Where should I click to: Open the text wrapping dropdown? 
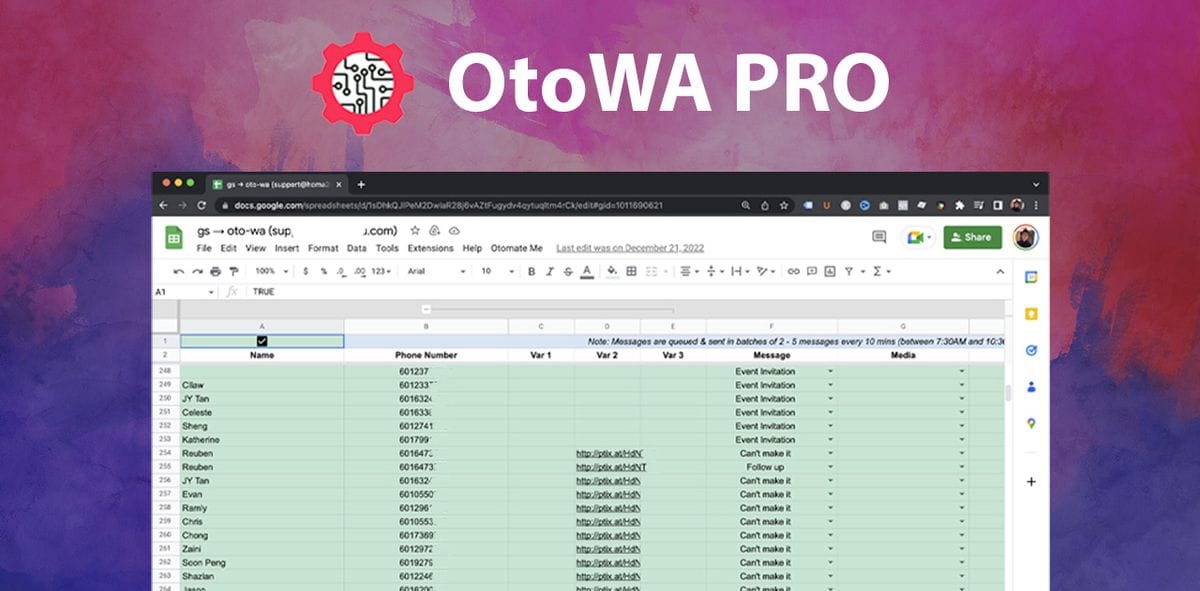point(740,271)
